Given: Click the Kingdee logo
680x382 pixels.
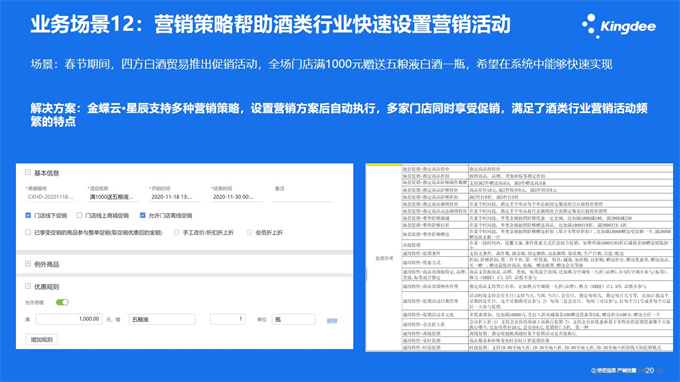Looking at the screenshot, I should [619, 26].
